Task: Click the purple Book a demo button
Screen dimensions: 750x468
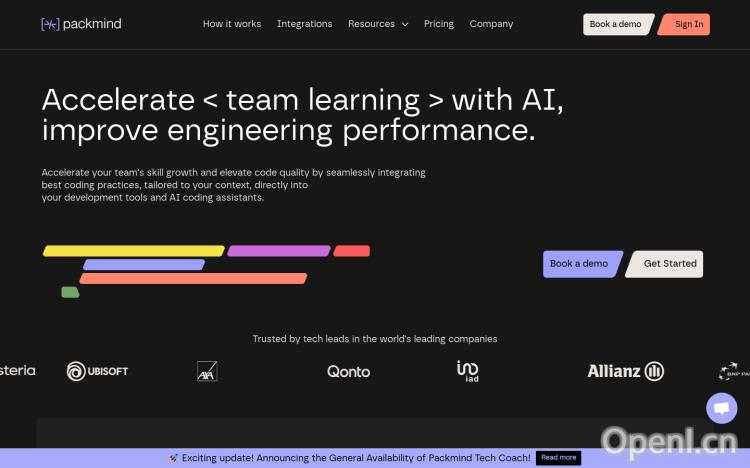Action: click(581, 264)
